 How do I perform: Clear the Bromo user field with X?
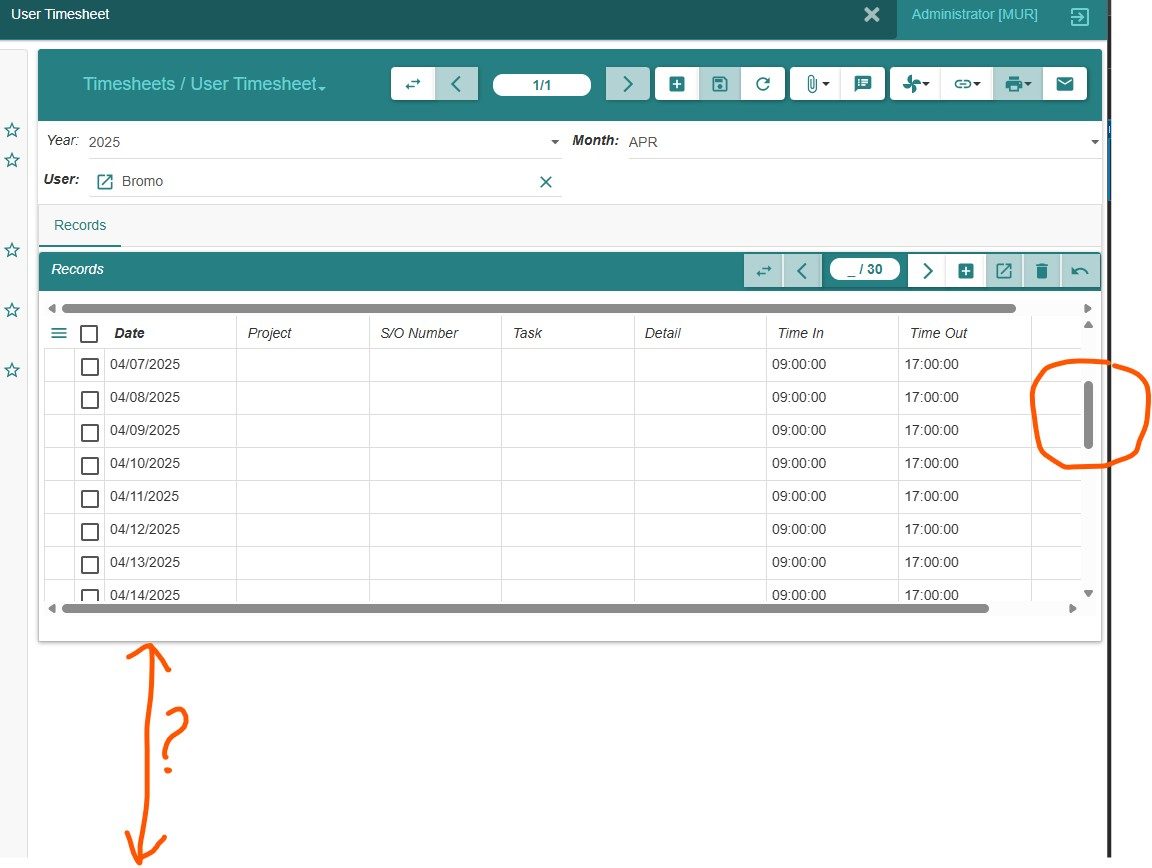545,182
